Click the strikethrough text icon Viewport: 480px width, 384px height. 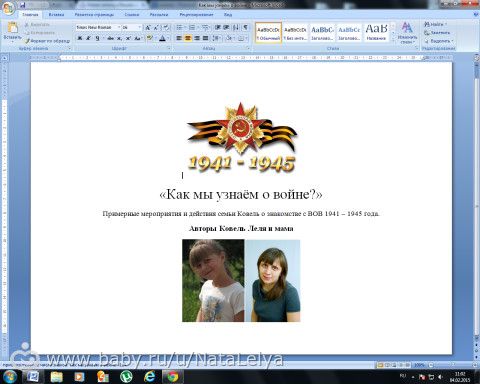(111, 38)
